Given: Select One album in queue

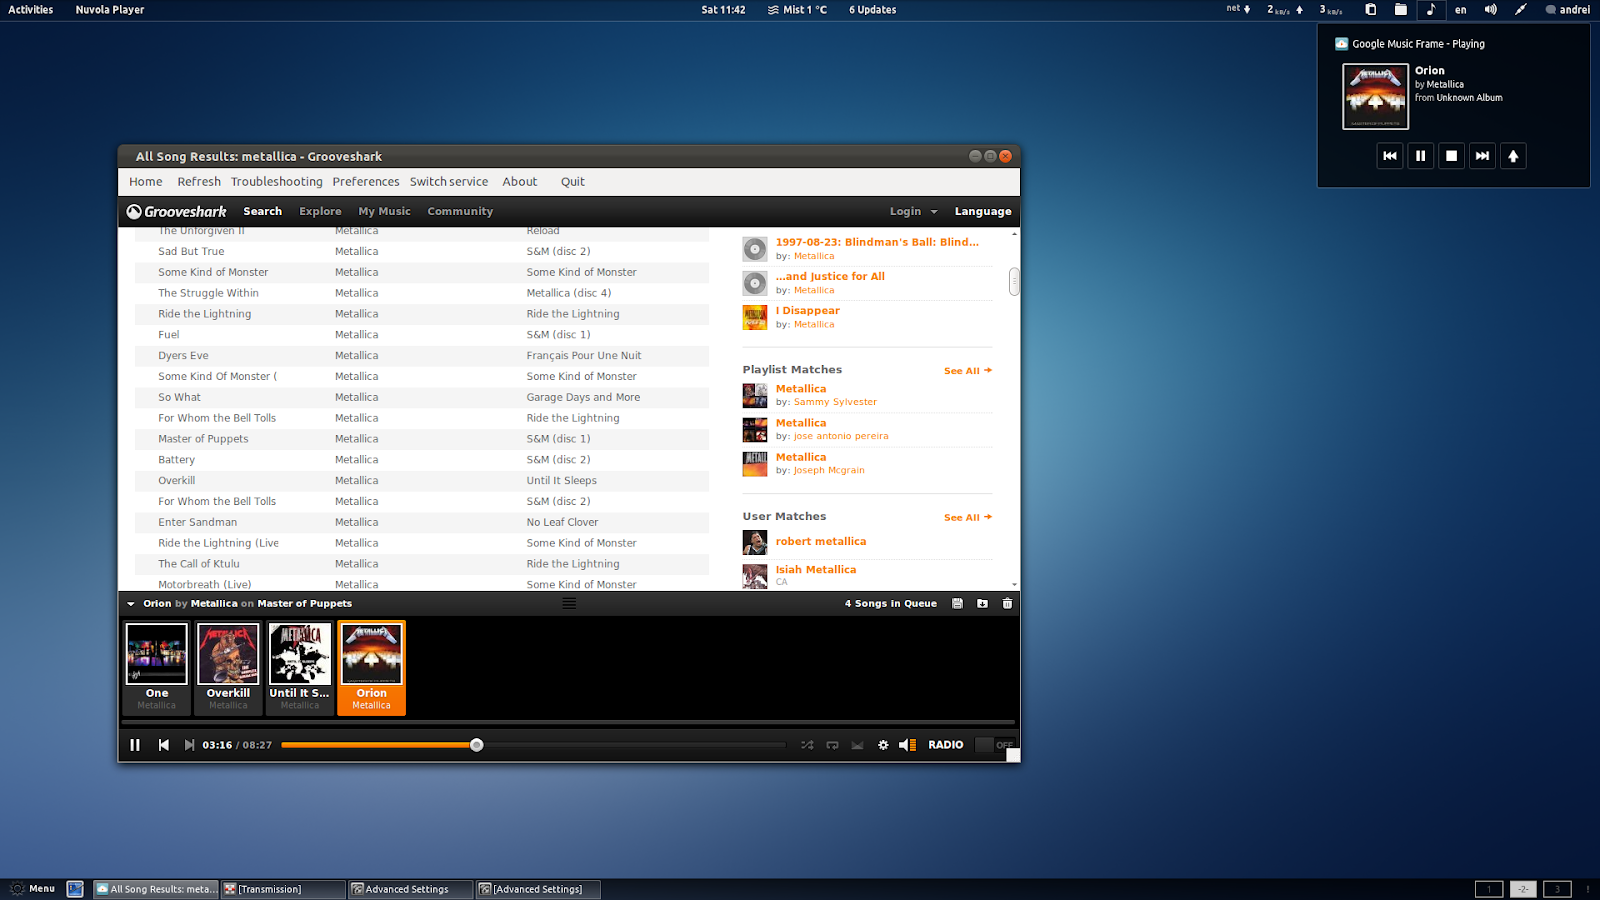Looking at the screenshot, I should tap(156, 667).
